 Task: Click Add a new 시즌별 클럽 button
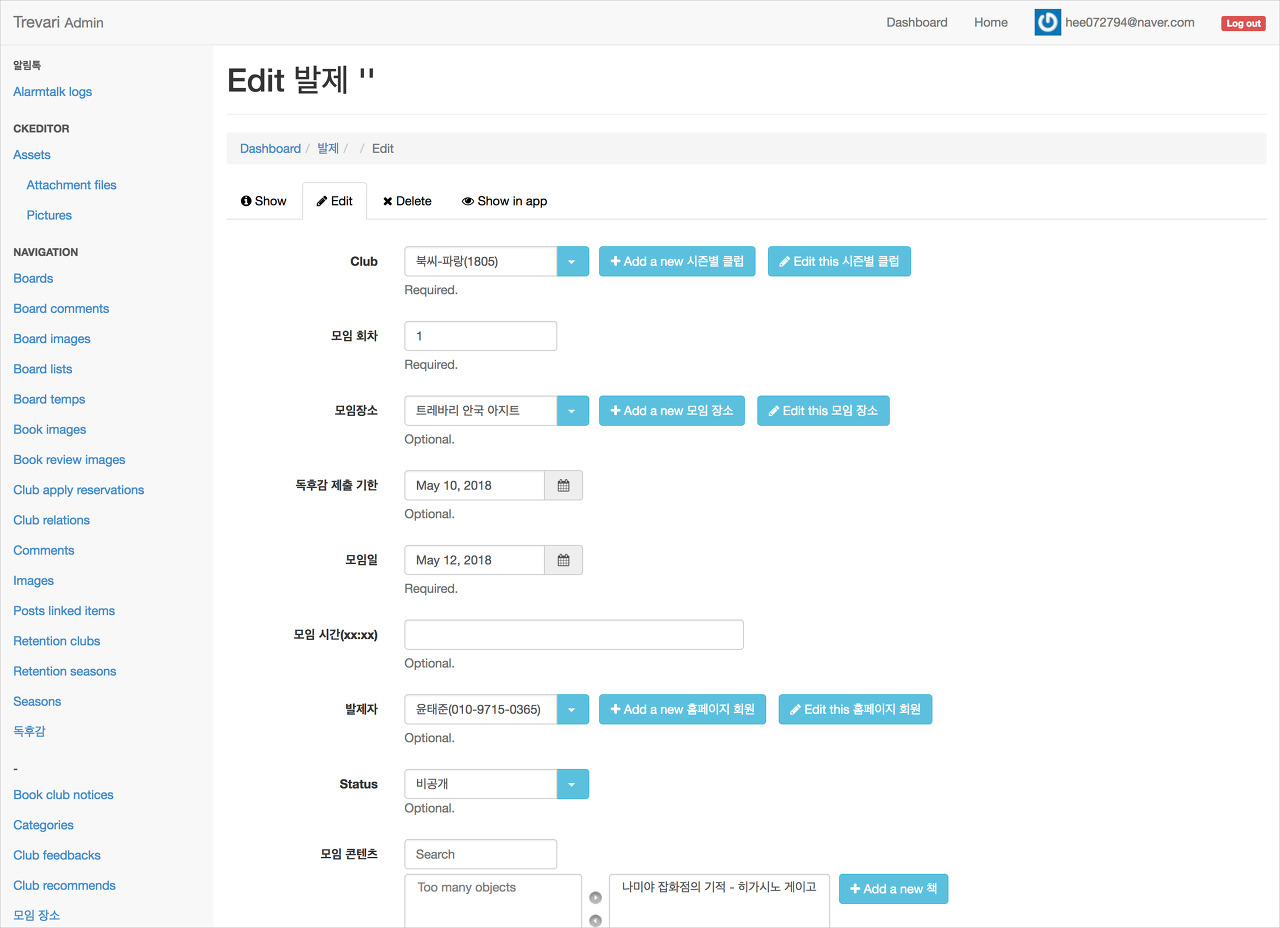click(677, 262)
